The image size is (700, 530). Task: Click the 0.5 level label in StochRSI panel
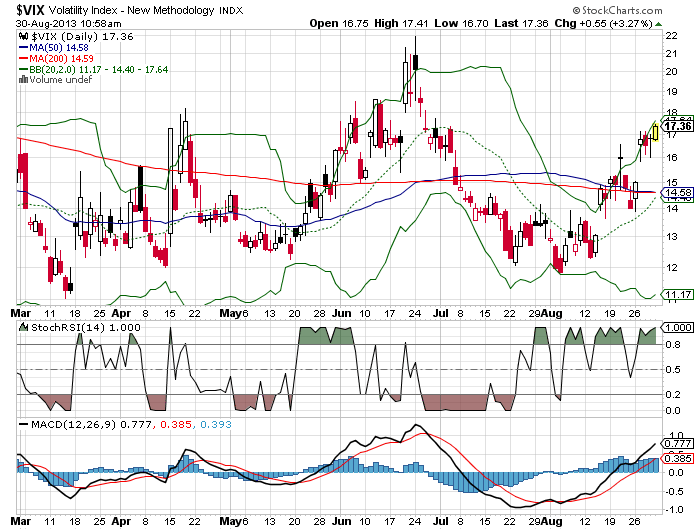pyautogui.click(x=673, y=370)
